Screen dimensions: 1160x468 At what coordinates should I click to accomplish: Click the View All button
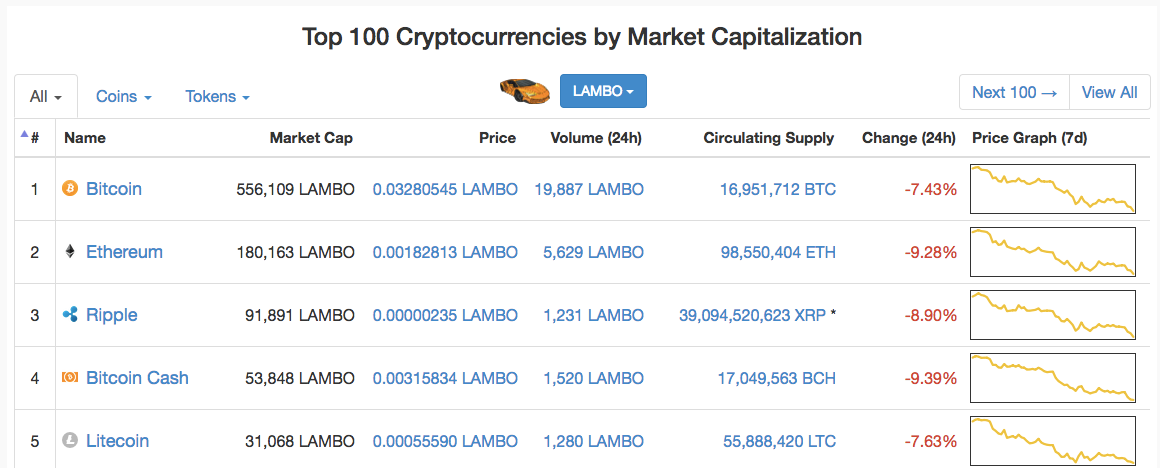(x=1109, y=92)
